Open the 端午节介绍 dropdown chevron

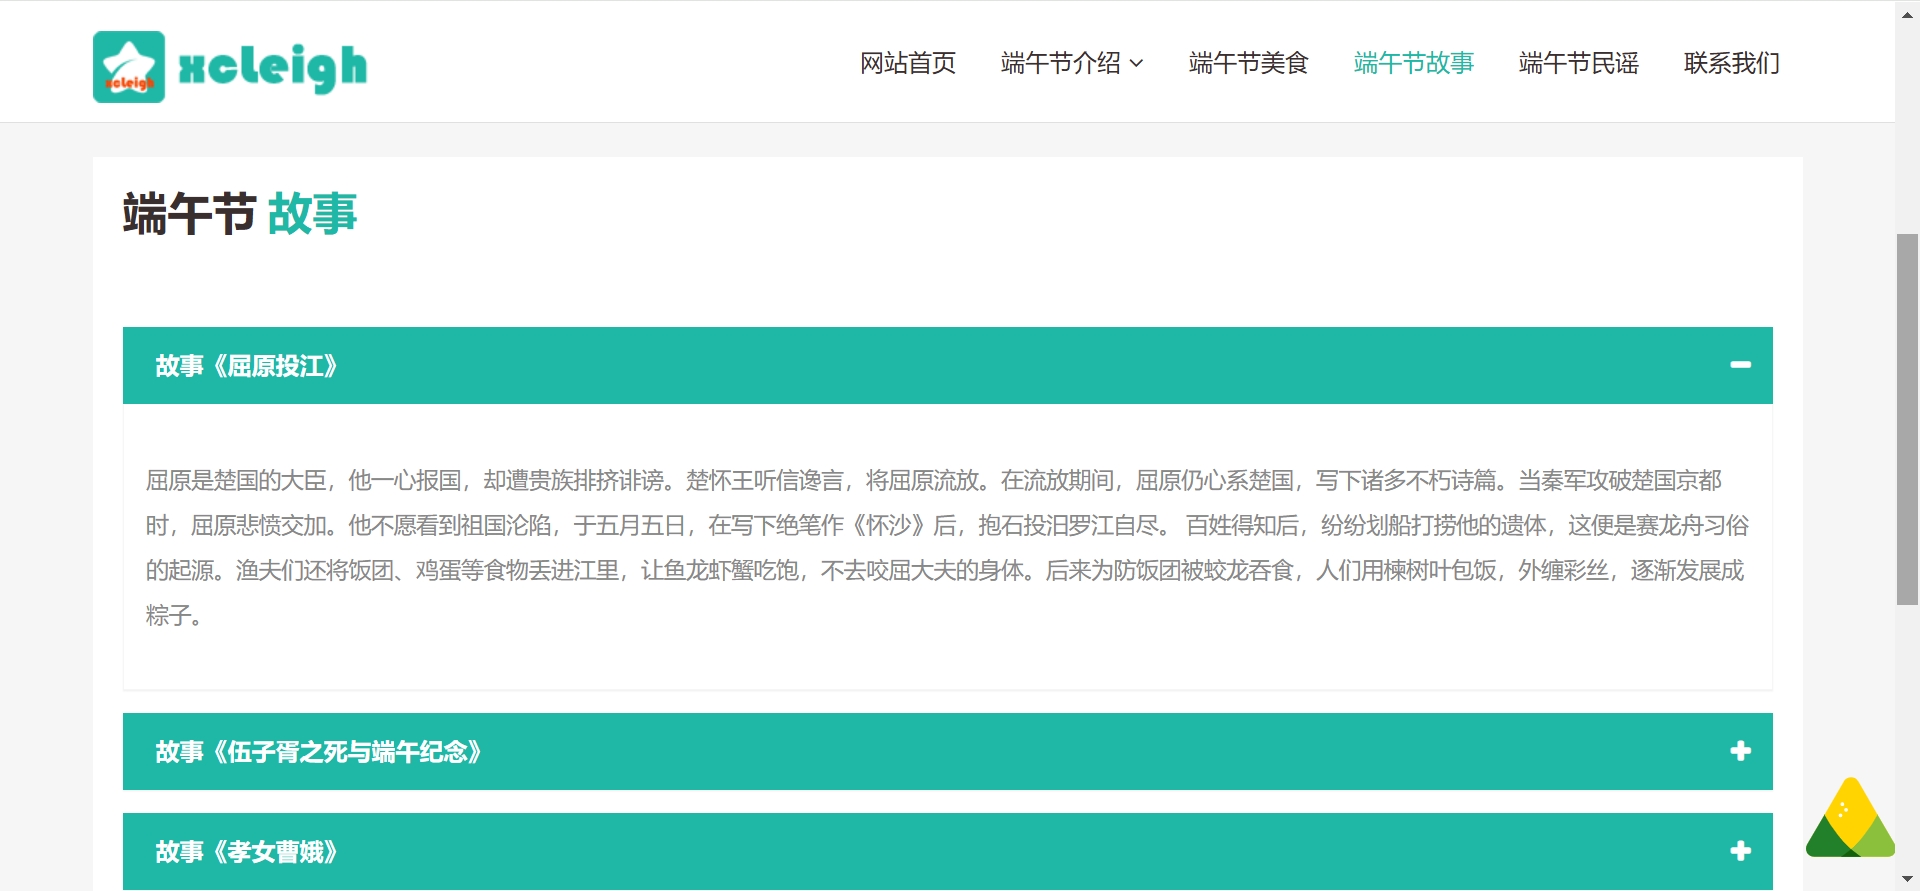tap(1136, 63)
